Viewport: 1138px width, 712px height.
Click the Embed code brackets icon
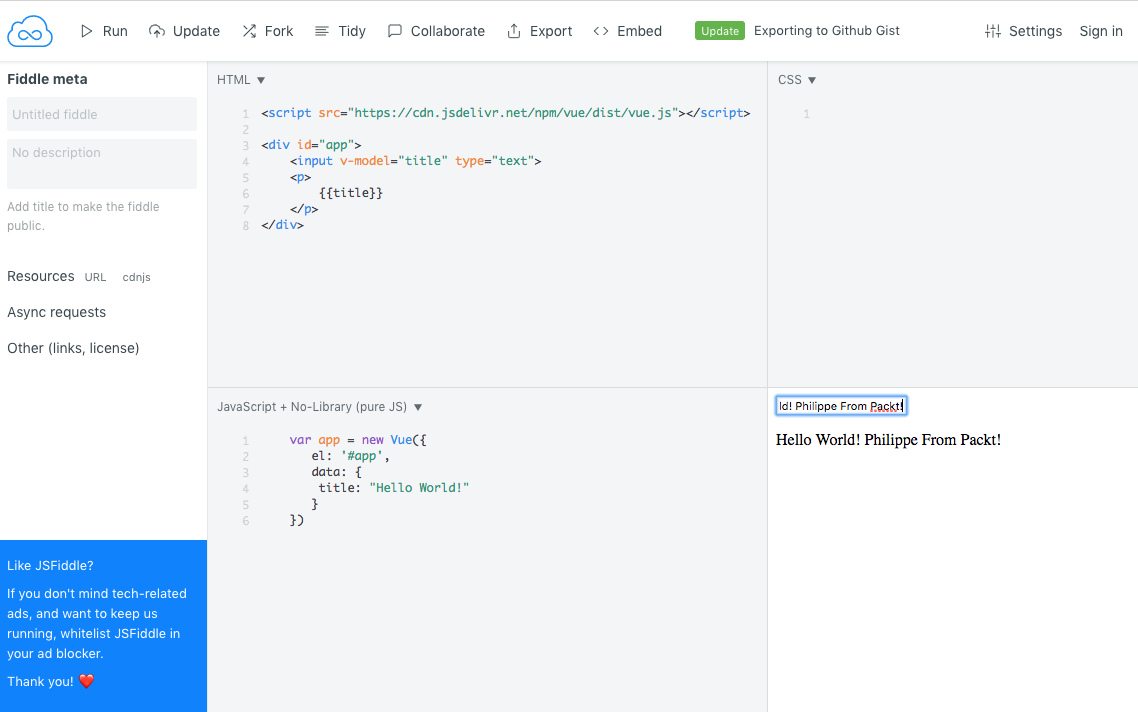pos(601,31)
